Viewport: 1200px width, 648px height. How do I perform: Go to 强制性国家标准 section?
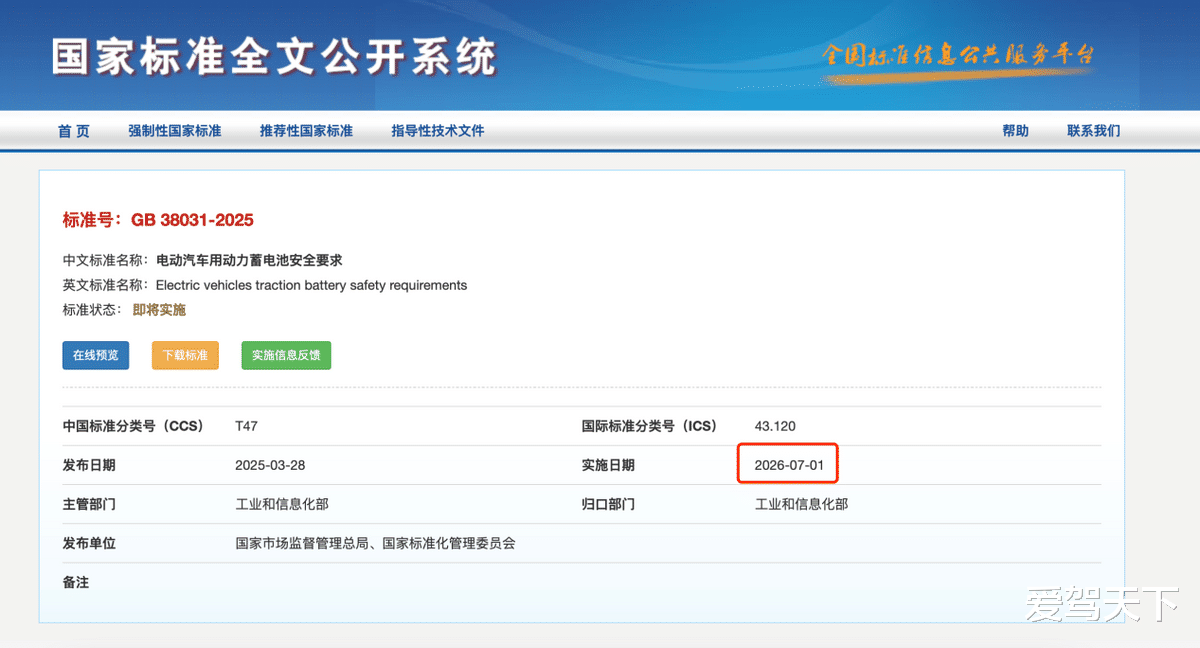(x=174, y=131)
